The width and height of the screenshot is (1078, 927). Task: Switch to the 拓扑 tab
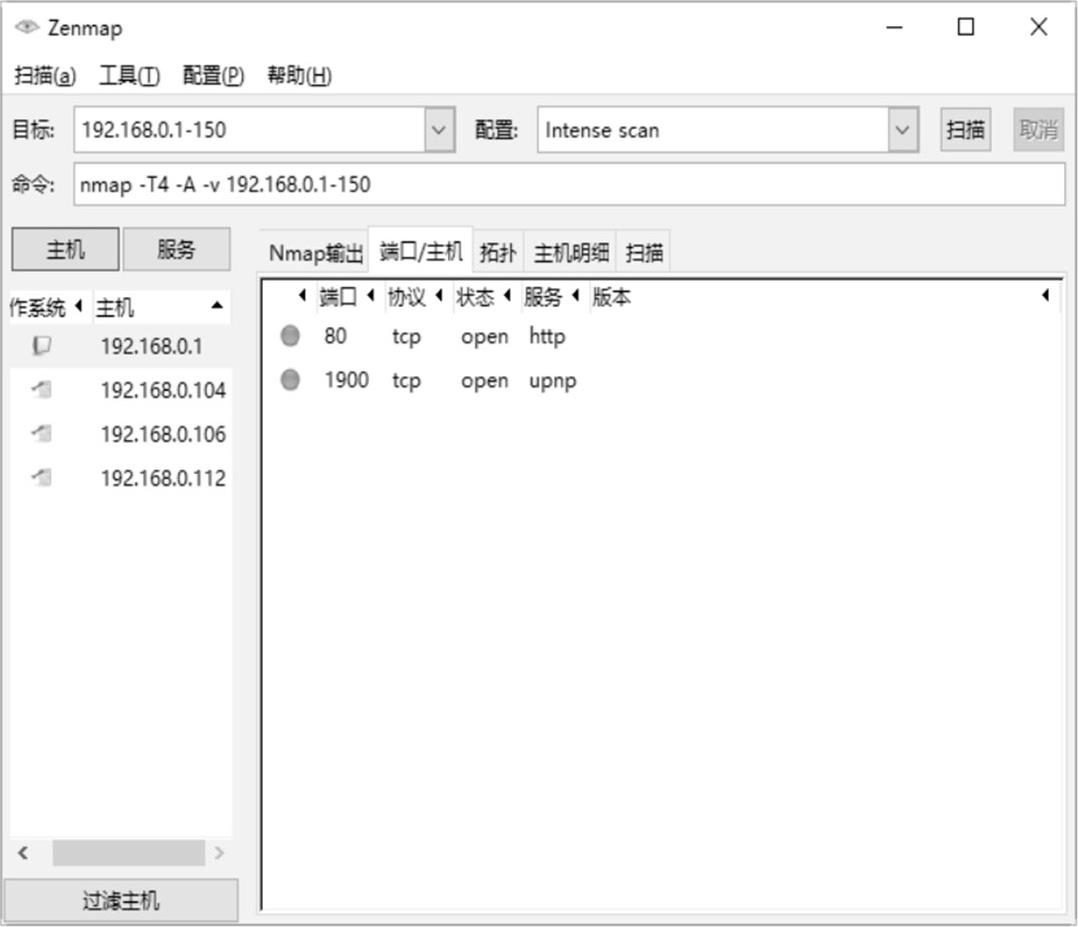[x=498, y=253]
